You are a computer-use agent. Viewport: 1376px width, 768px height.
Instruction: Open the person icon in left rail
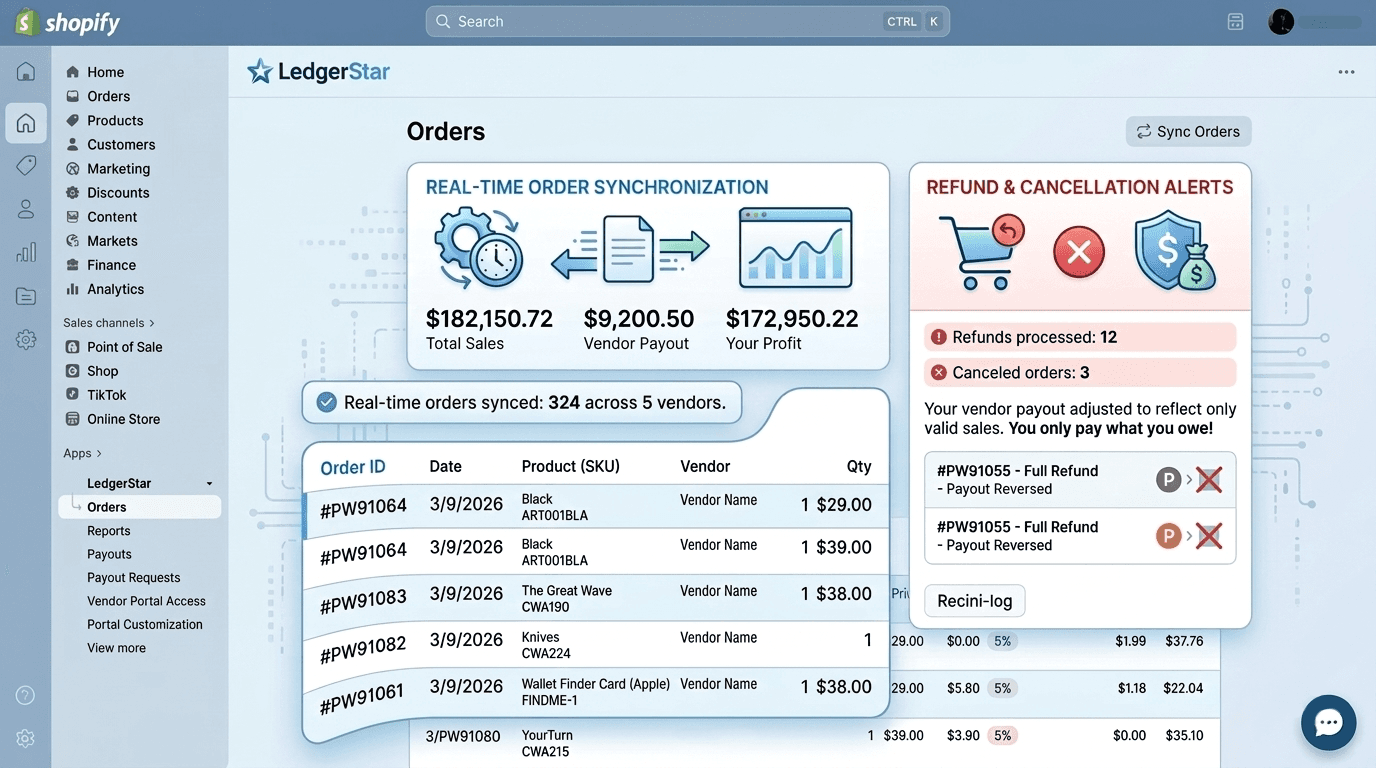tap(26, 209)
